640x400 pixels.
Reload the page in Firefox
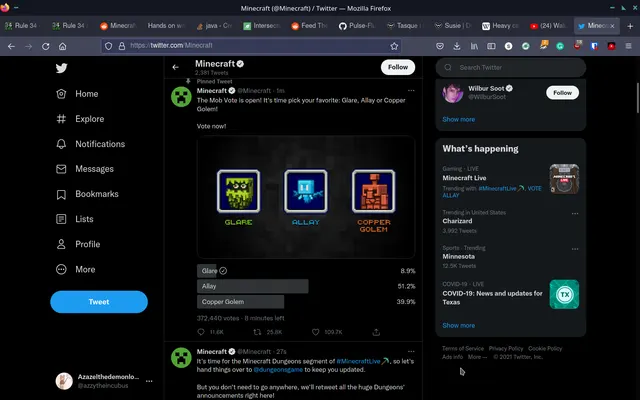click(x=45, y=46)
